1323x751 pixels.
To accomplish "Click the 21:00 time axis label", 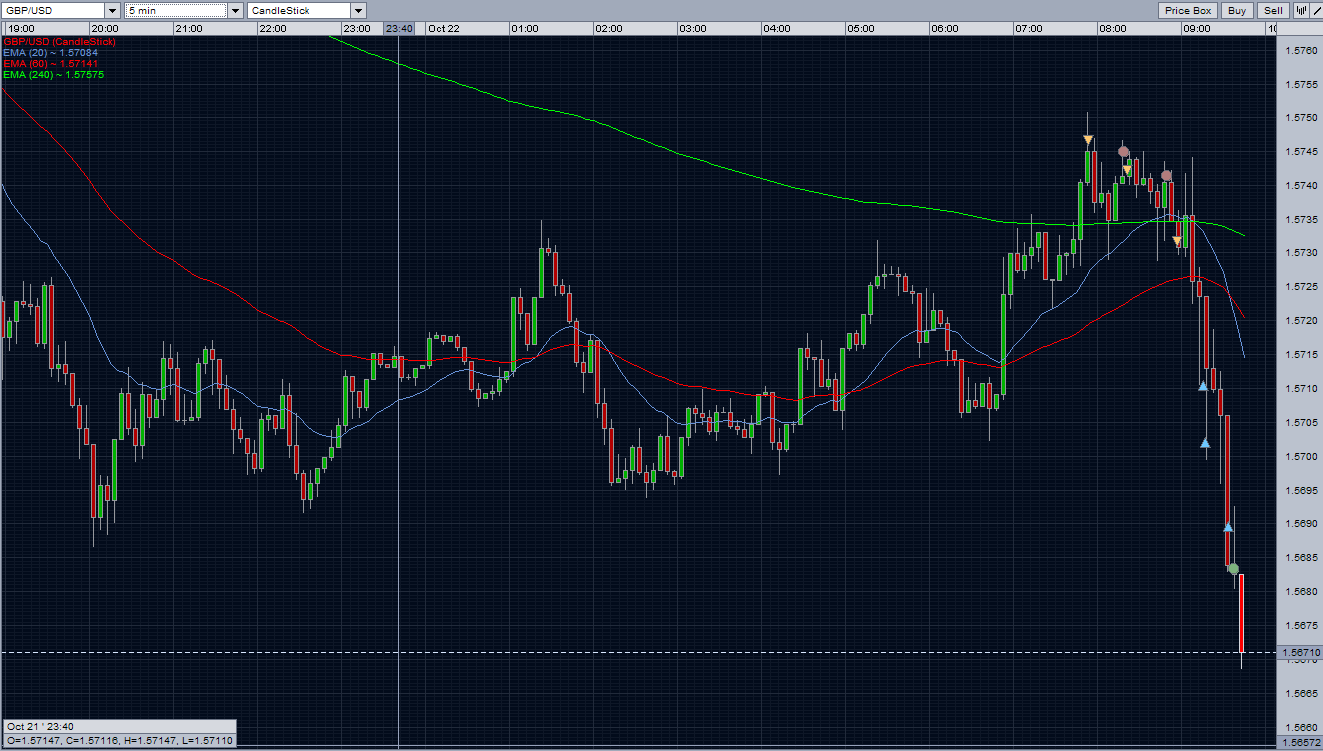I will tap(189, 28).
